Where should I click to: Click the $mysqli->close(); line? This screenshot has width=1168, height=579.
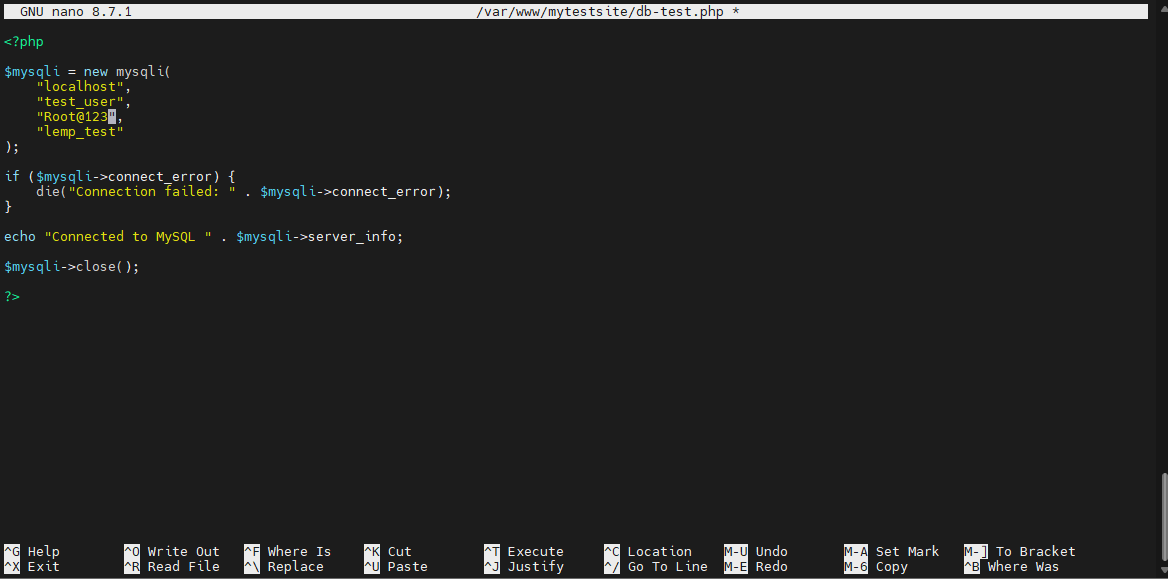pyautogui.click(x=72, y=266)
